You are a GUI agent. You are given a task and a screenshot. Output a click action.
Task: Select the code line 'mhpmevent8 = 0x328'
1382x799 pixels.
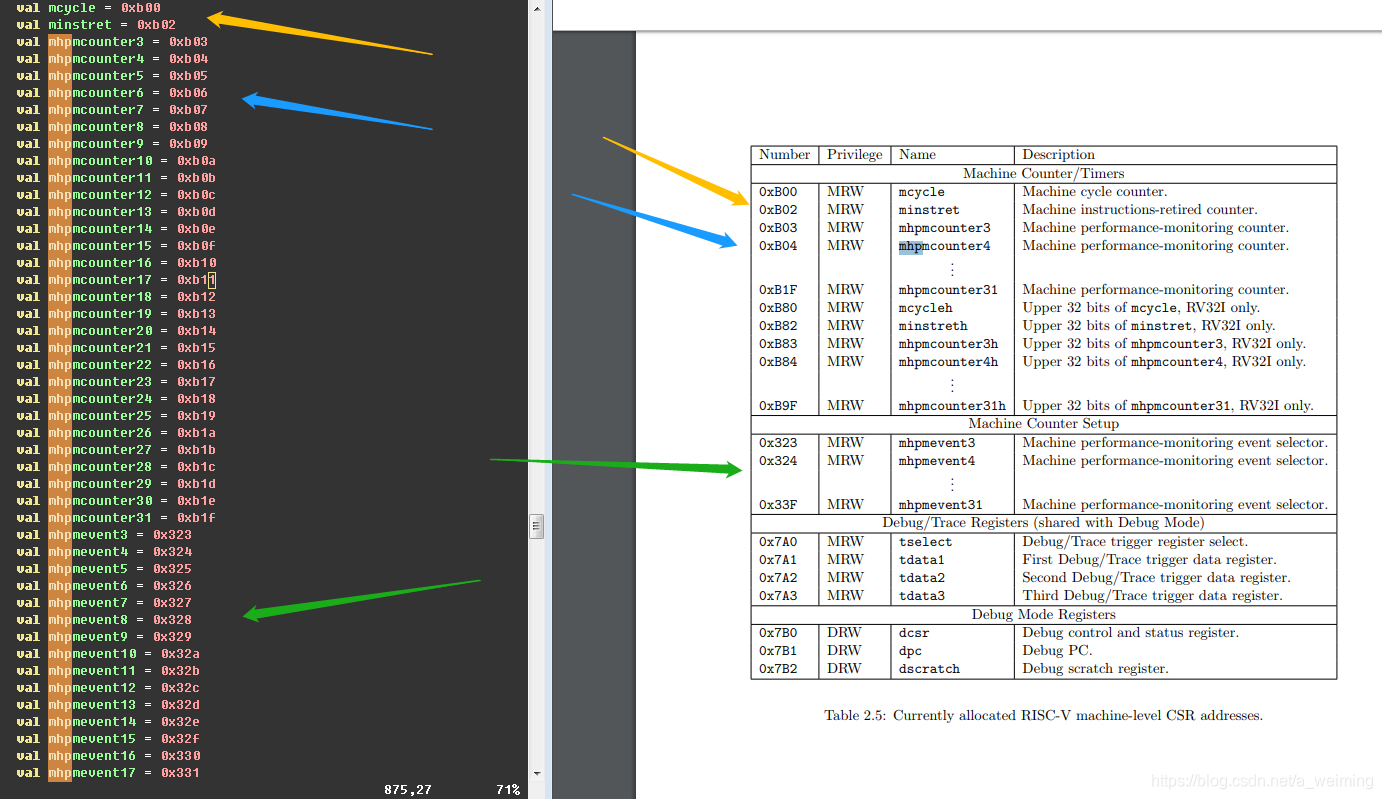[120, 620]
